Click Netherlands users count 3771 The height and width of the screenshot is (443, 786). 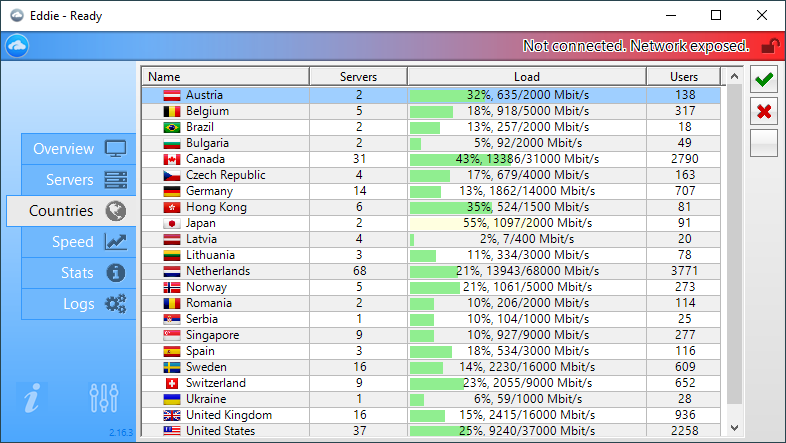click(x=685, y=271)
